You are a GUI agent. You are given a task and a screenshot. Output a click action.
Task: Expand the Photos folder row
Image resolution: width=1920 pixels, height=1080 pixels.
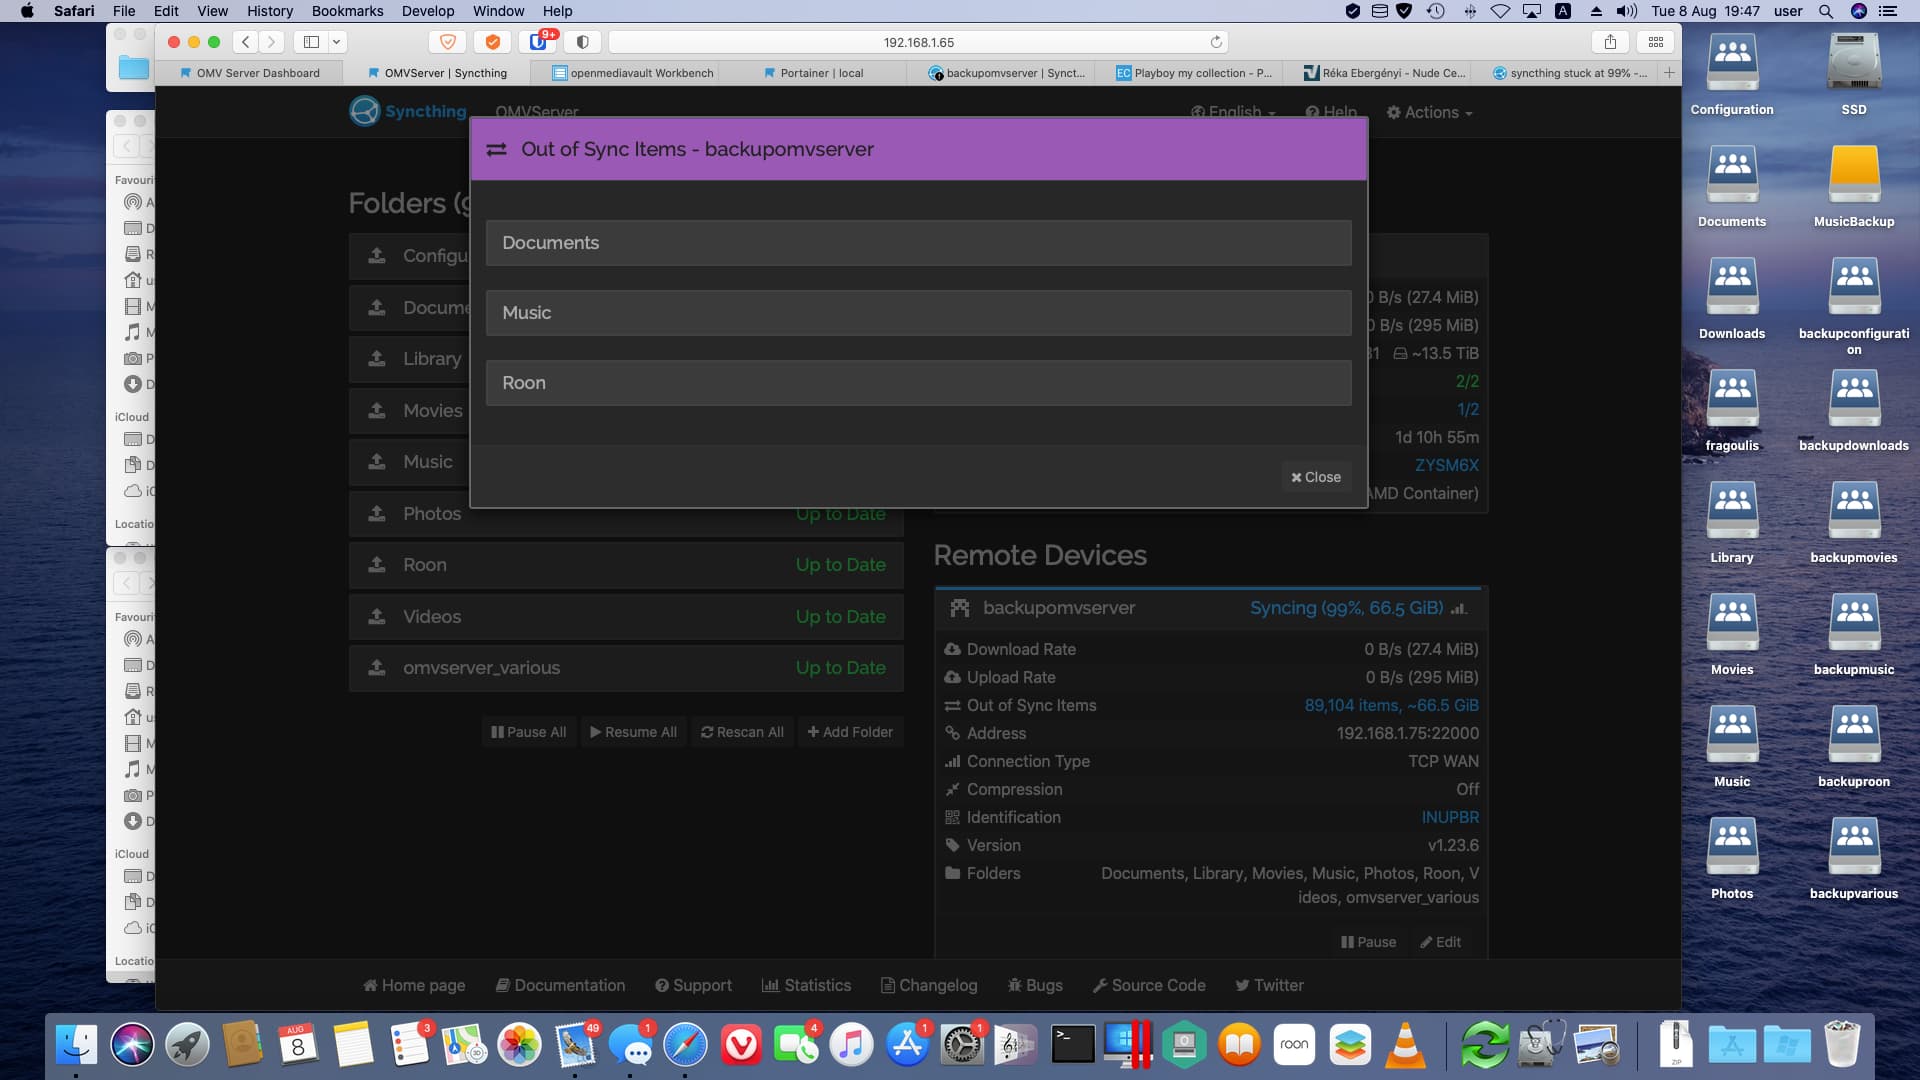(x=626, y=514)
